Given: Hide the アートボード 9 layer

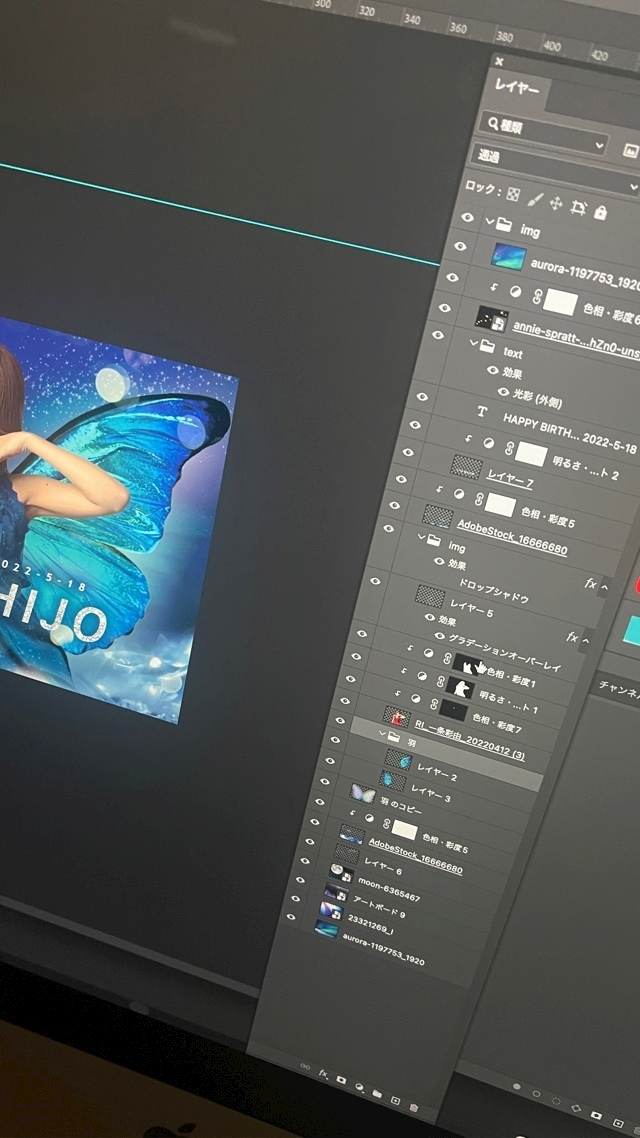Looking at the screenshot, I should (x=300, y=879).
